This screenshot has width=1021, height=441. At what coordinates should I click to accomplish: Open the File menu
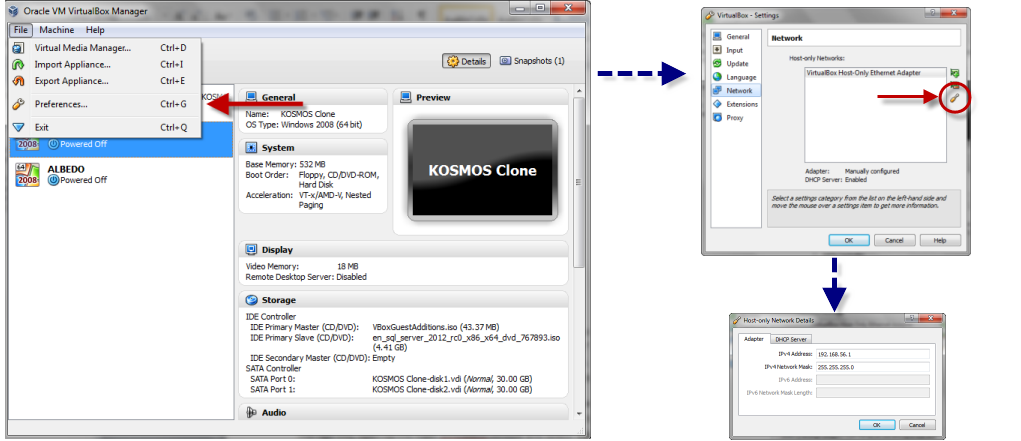click(20, 30)
